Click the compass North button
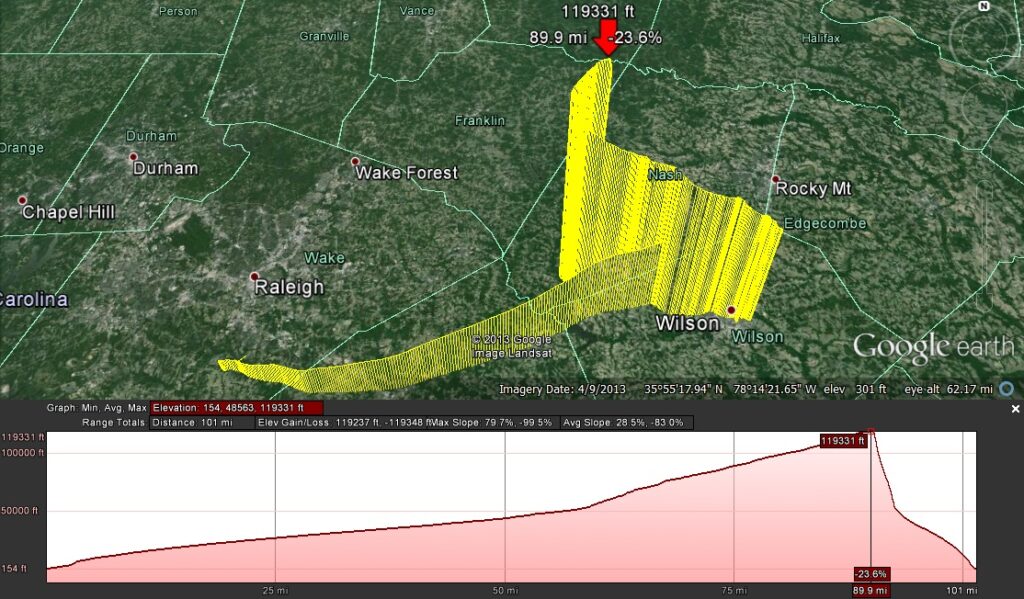Image resolution: width=1024 pixels, height=599 pixels. pos(983,7)
